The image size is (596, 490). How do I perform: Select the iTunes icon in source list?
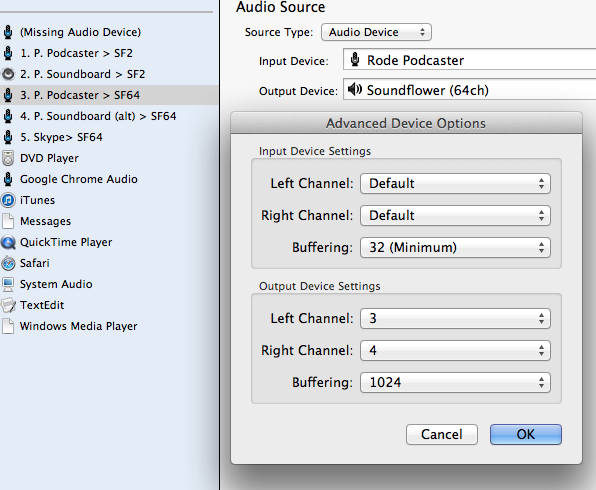click(x=8, y=200)
